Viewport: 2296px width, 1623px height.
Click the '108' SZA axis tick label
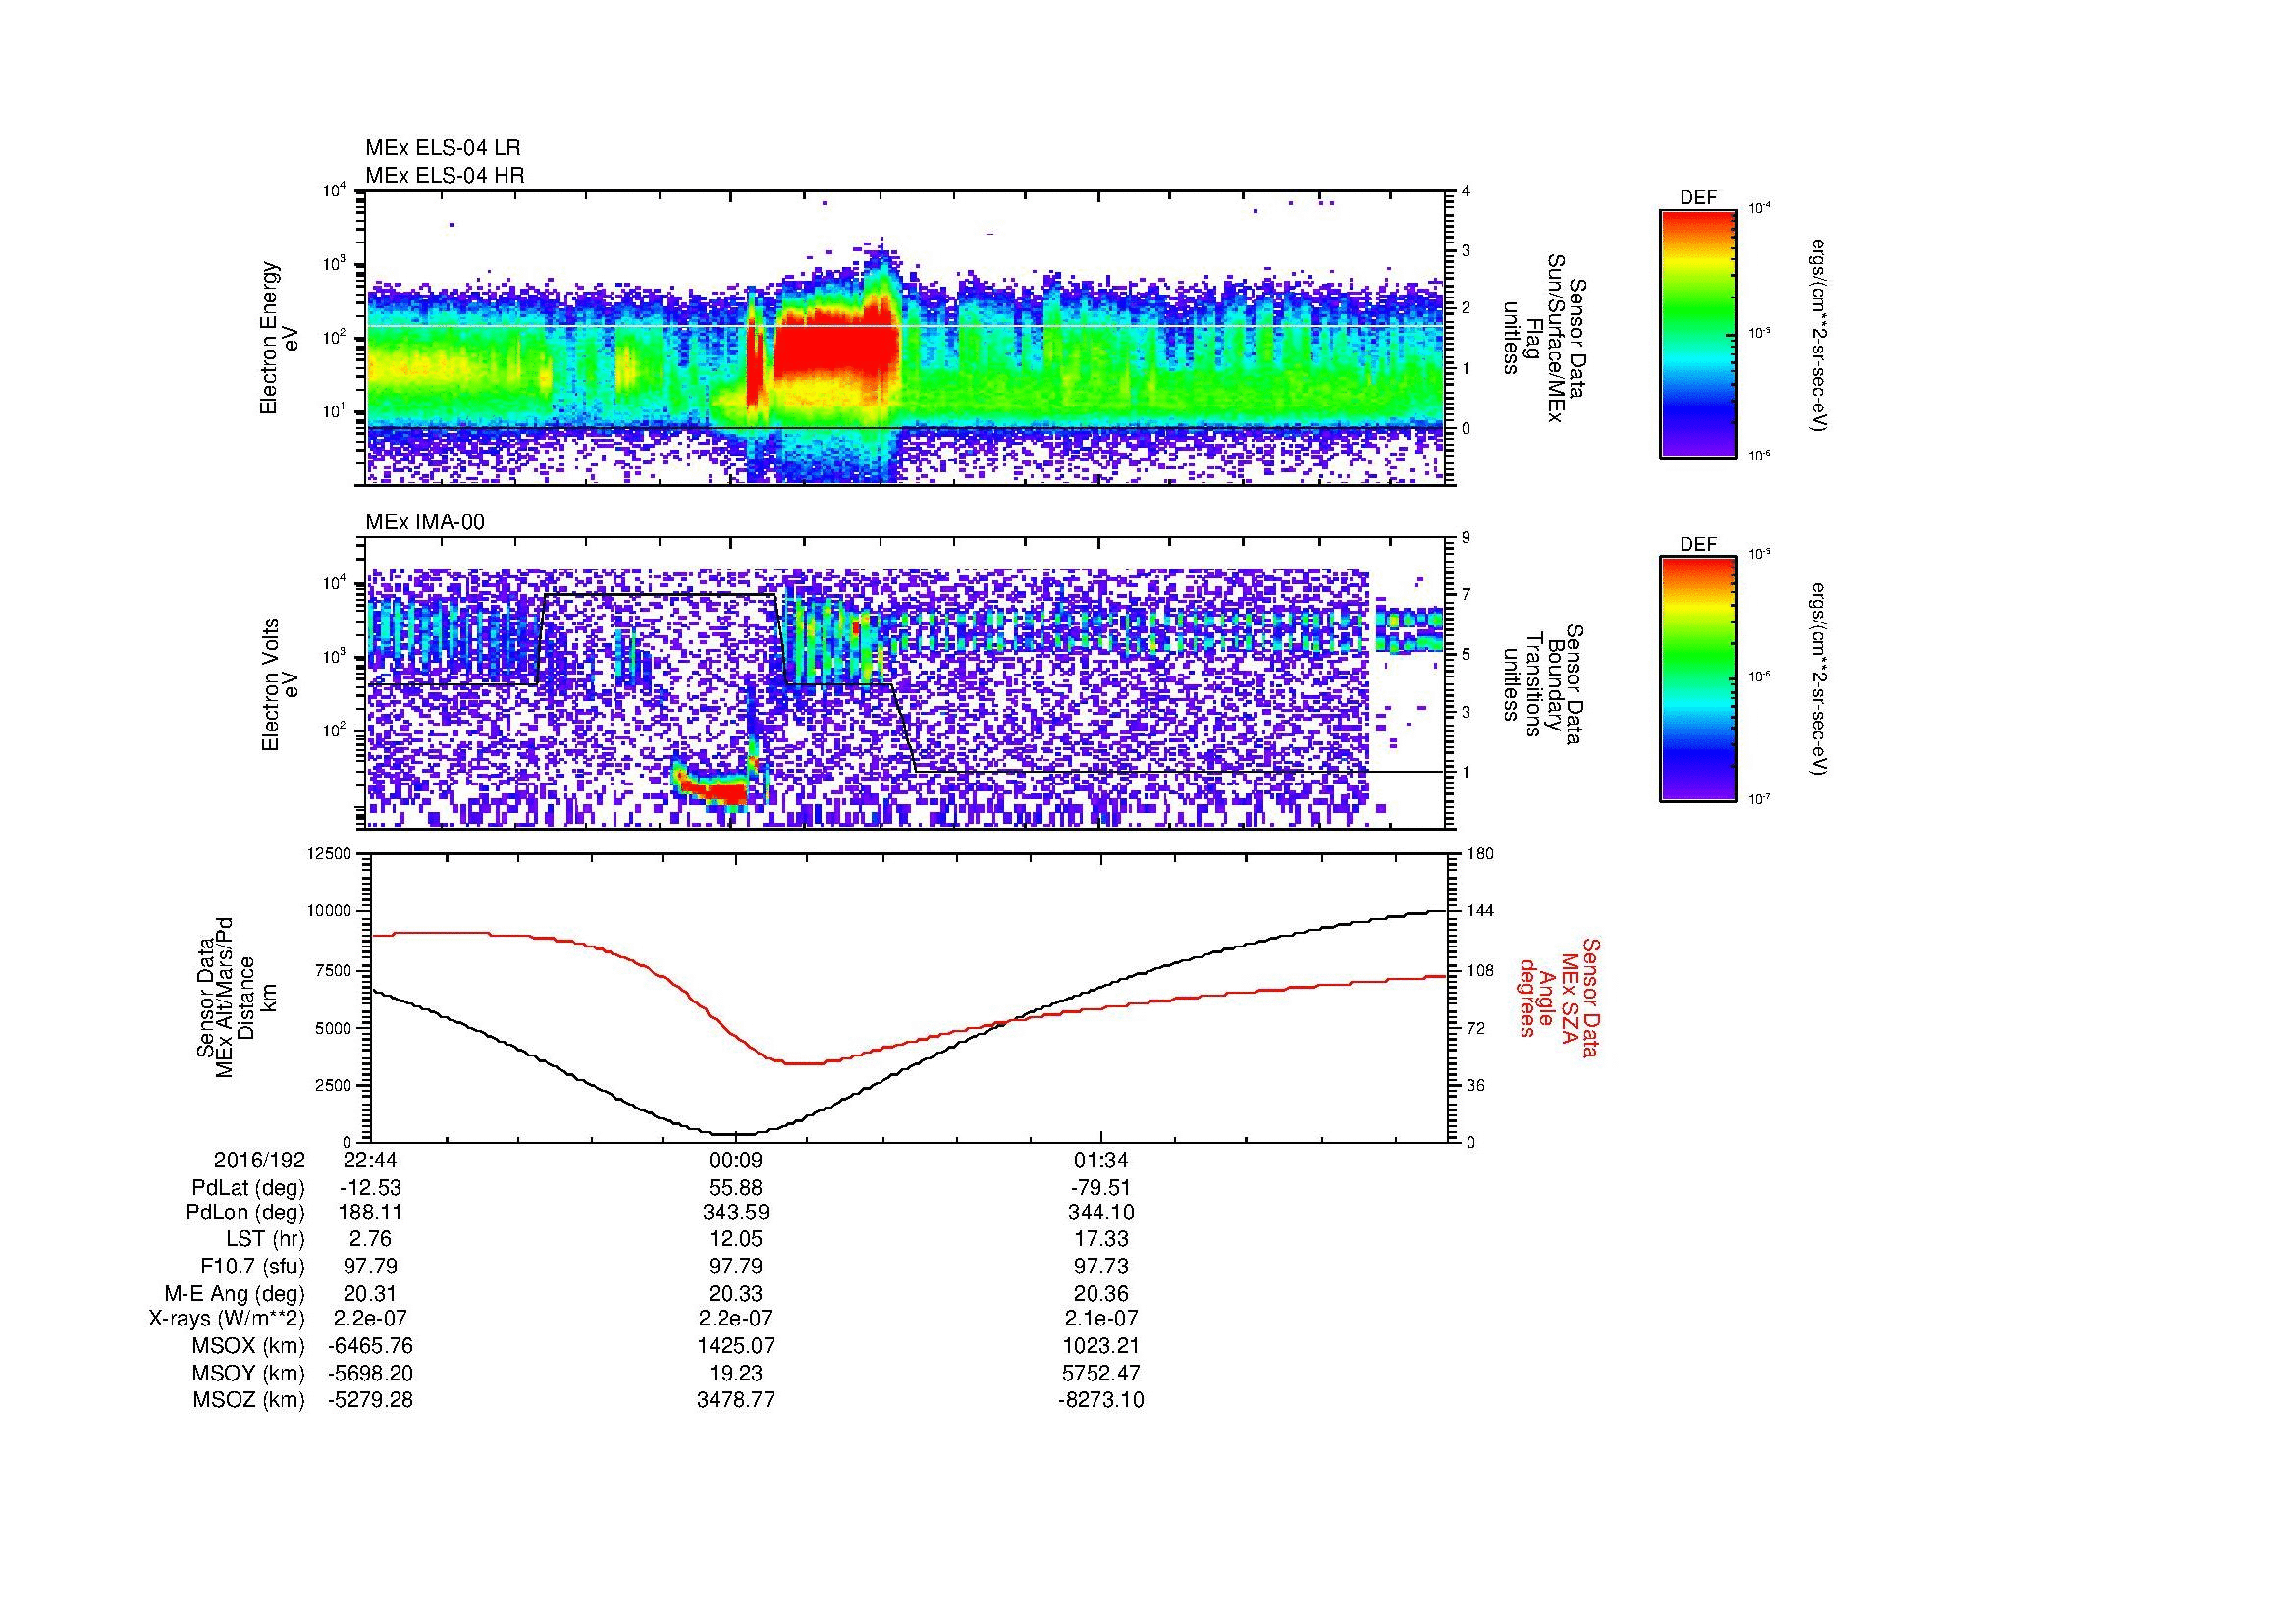(1480, 970)
